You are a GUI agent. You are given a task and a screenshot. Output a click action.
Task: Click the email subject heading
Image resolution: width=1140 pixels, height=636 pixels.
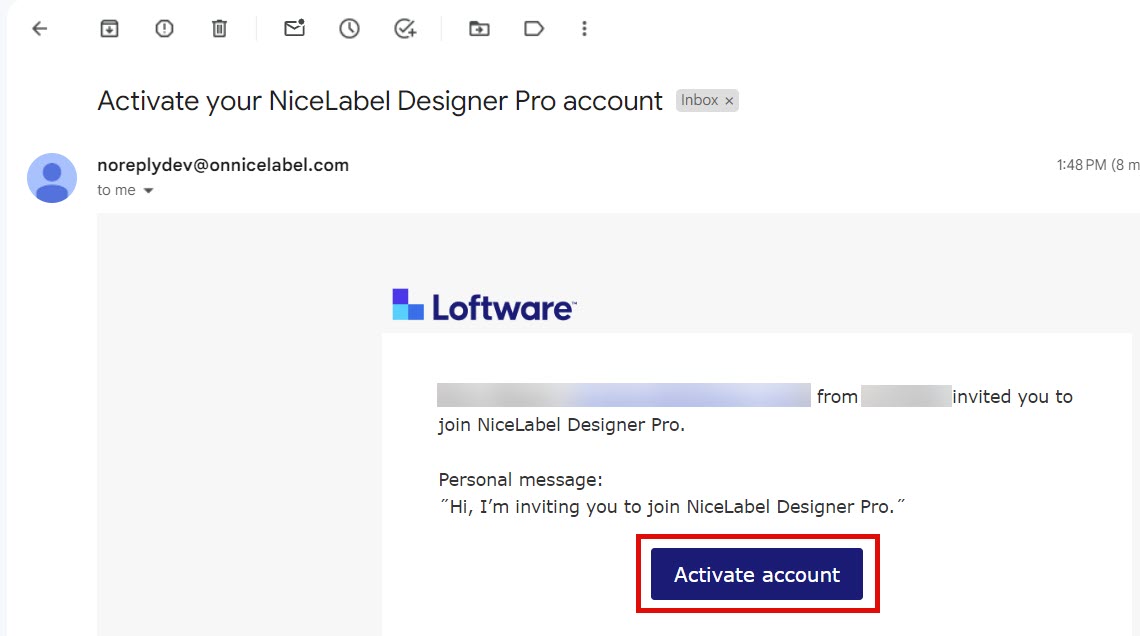(380, 101)
